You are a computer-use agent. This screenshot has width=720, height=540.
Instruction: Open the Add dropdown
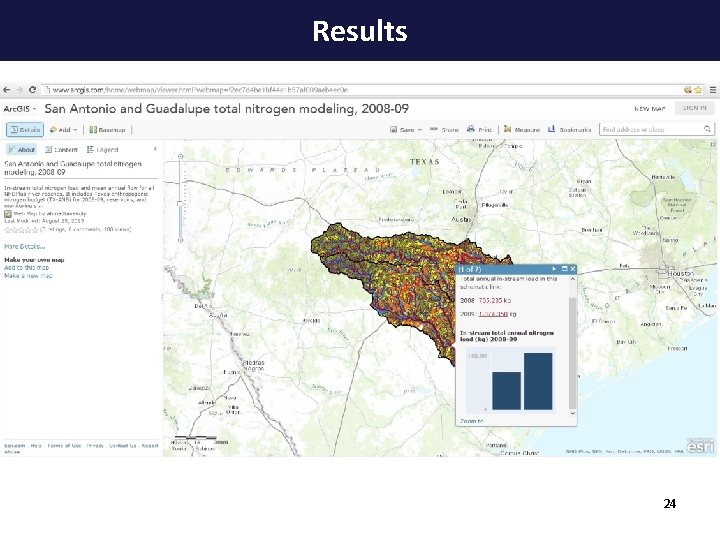pos(63,130)
